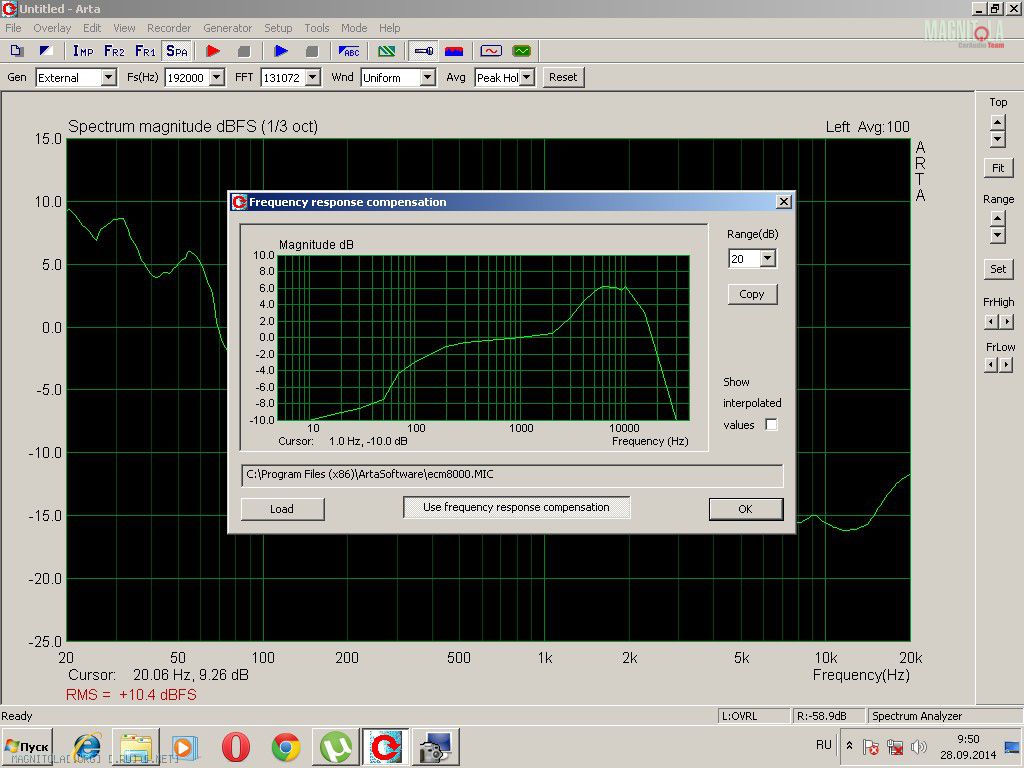Enable Show interpolated values checkbox
The width and height of the screenshot is (1024, 768).
(x=771, y=424)
